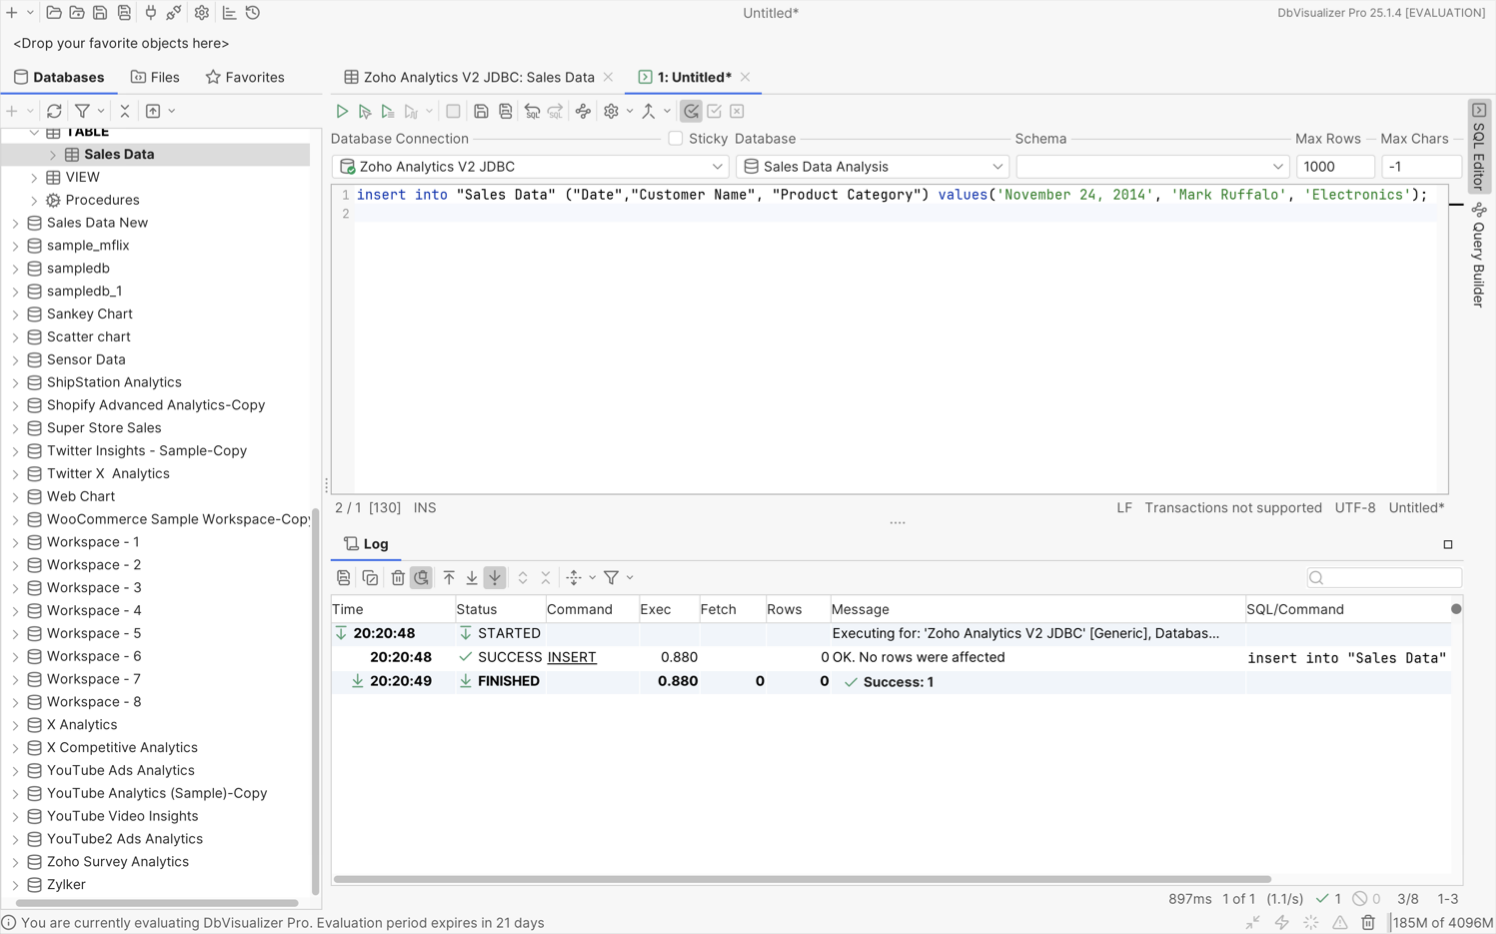Toggle the auto-scroll down arrow in Log toolbar
Viewport: 1496px width, 934px height.
pos(495,578)
